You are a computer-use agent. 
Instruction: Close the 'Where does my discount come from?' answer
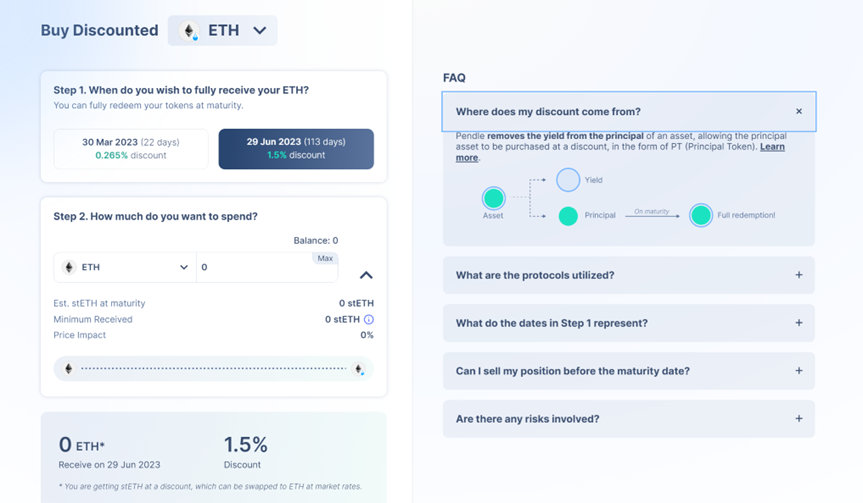click(799, 111)
